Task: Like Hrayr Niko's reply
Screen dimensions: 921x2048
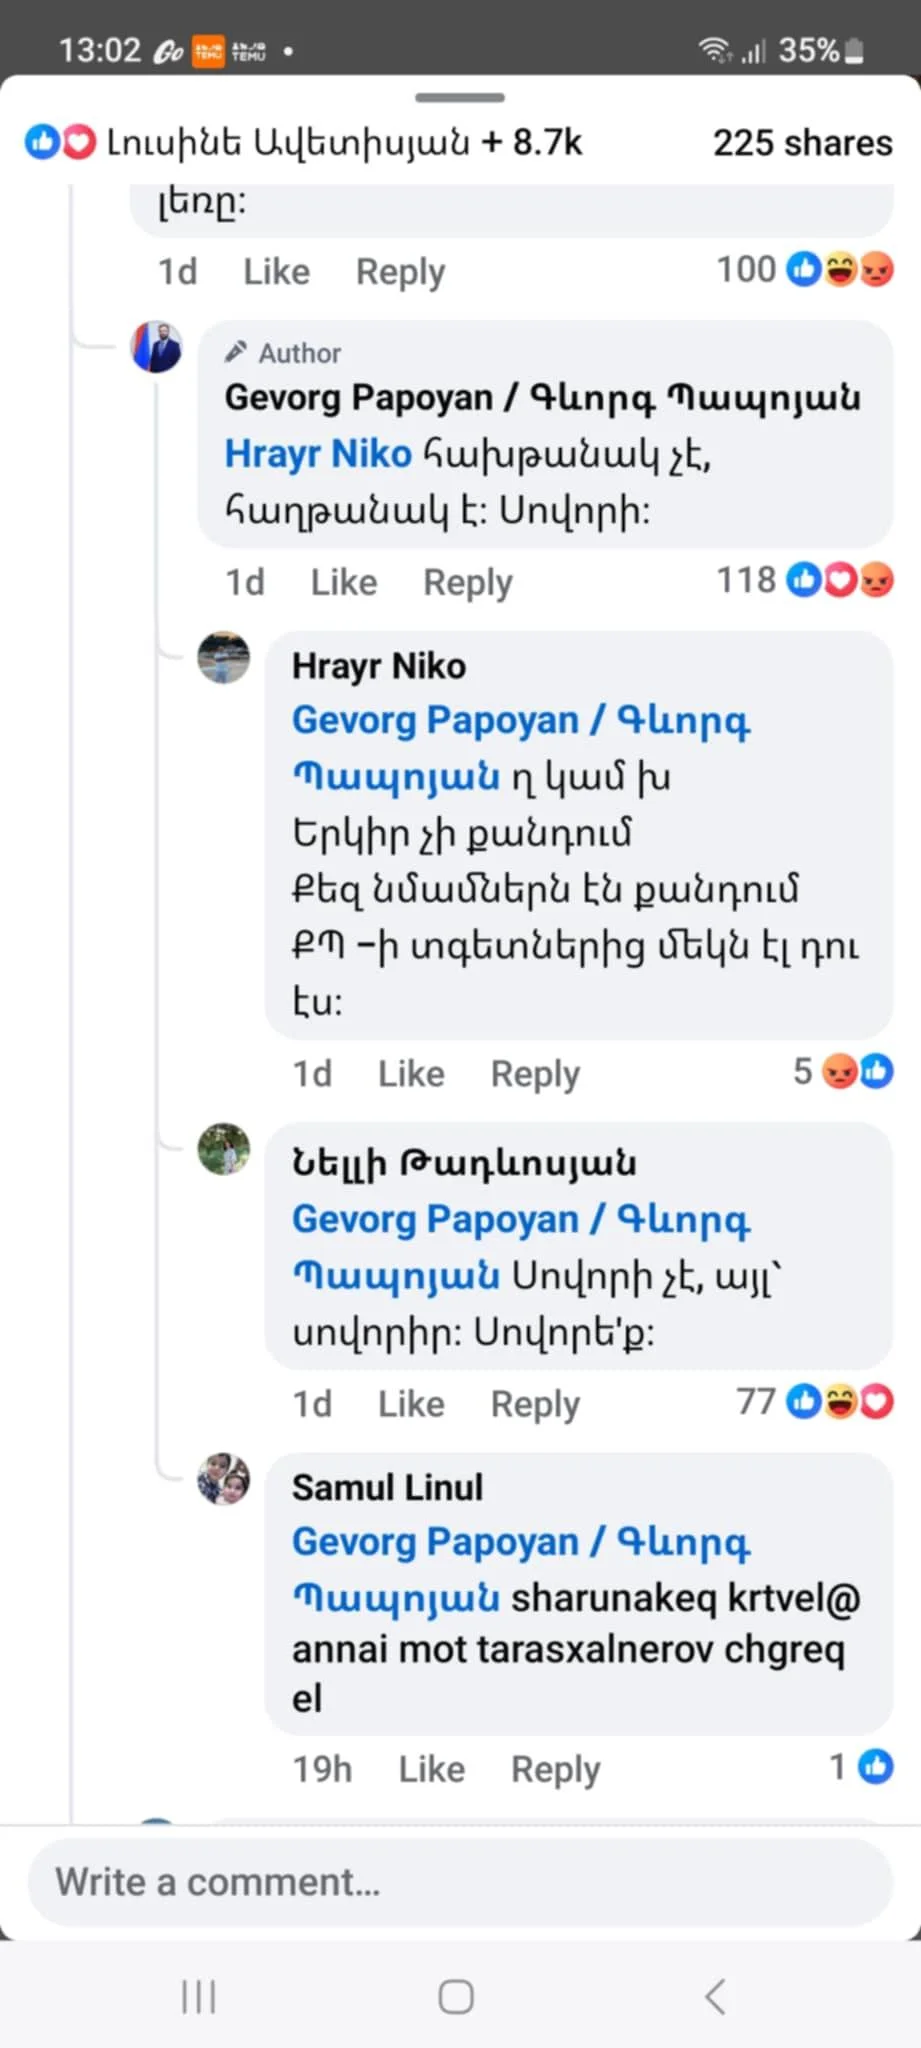Action: click(411, 1074)
